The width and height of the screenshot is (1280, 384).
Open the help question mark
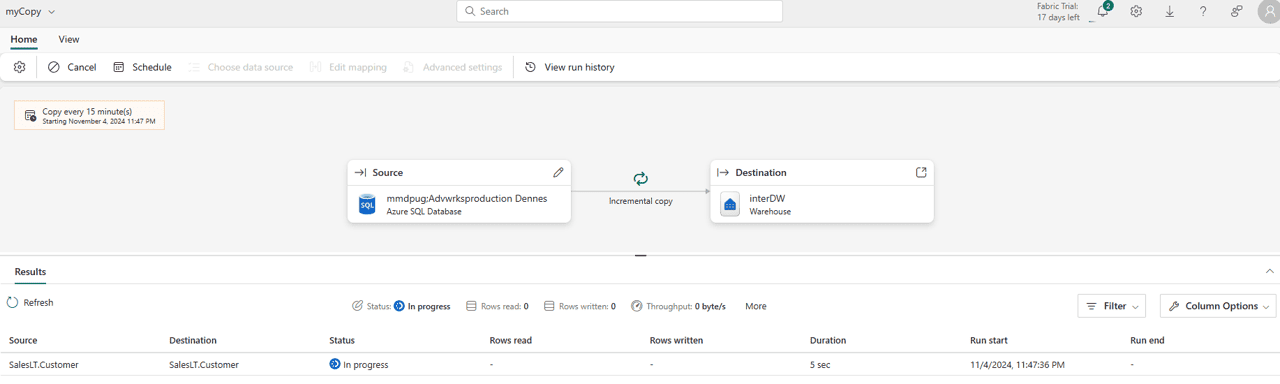(x=1203, y=12)
